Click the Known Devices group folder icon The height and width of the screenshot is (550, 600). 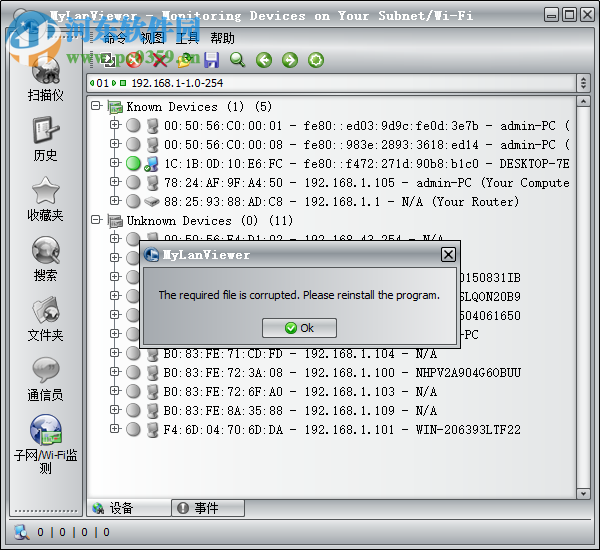pos(115,107)
